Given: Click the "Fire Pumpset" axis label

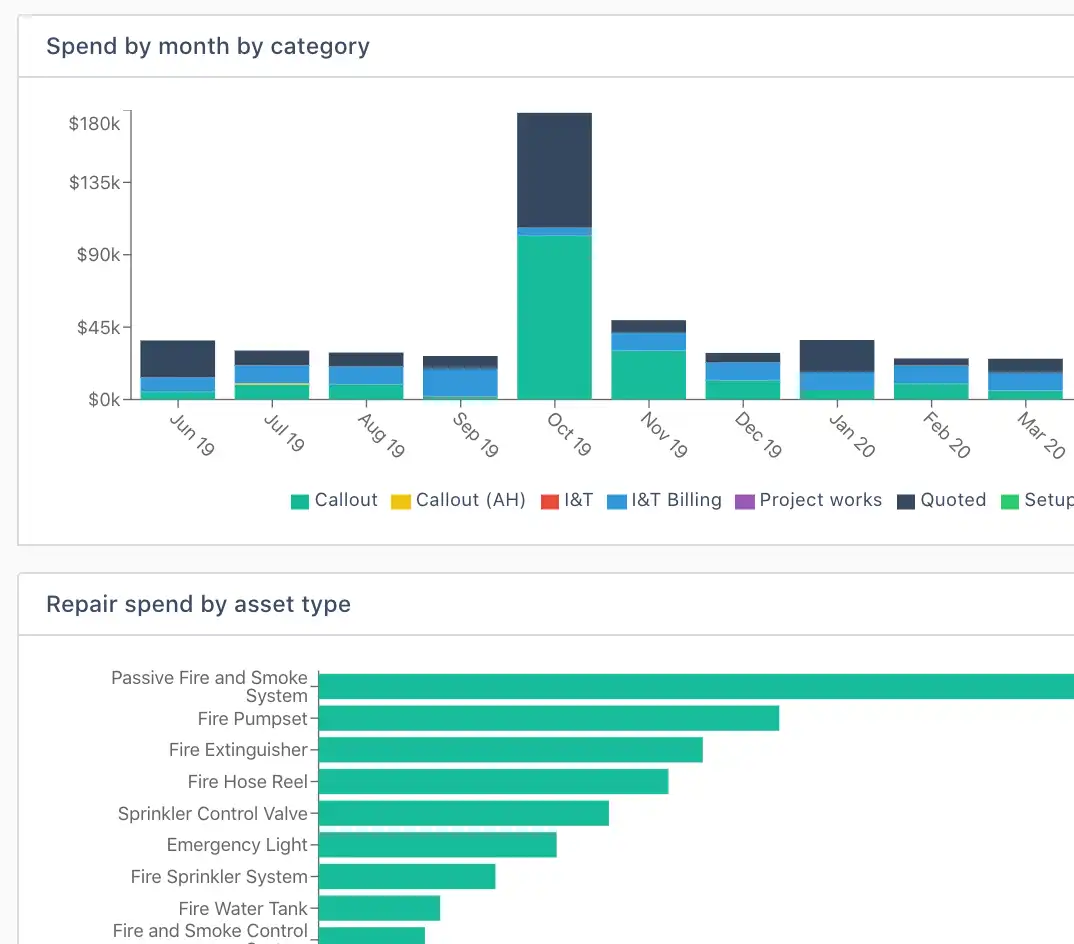Looking at the screenshot, I should tap(253, 719).
